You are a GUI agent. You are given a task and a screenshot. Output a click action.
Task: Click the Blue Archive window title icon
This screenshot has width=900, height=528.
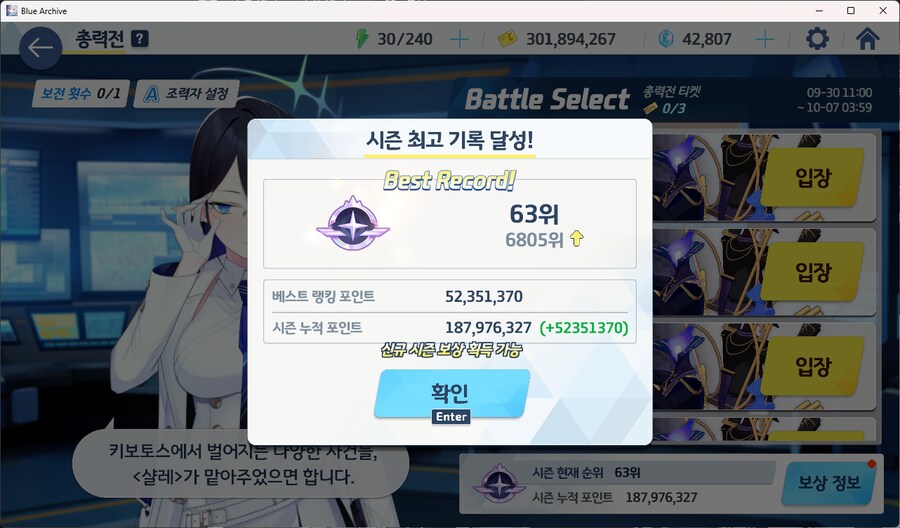click(x=11, y=10)
